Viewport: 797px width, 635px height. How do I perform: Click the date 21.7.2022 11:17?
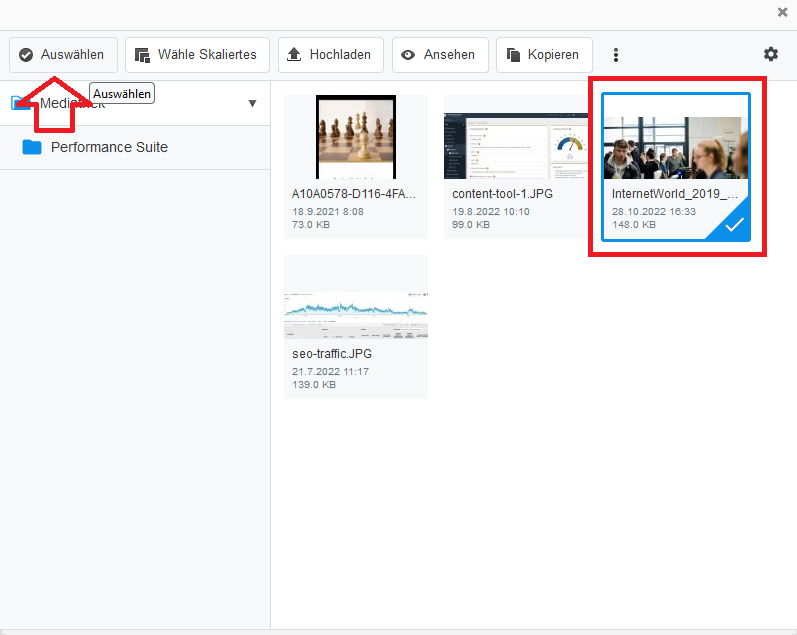(x=330, y=372)
